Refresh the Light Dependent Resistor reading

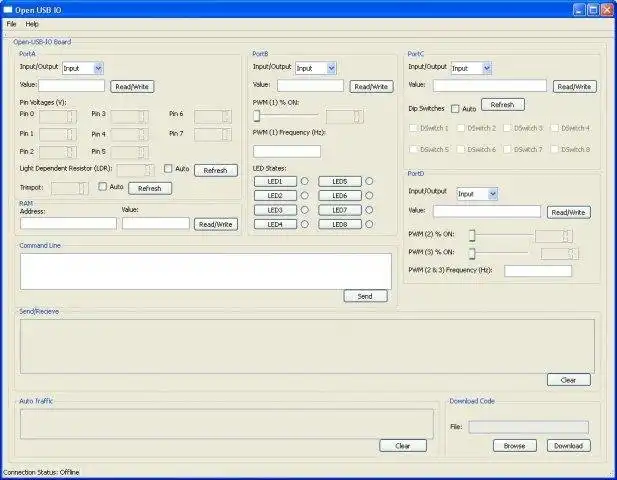point(216,170)
